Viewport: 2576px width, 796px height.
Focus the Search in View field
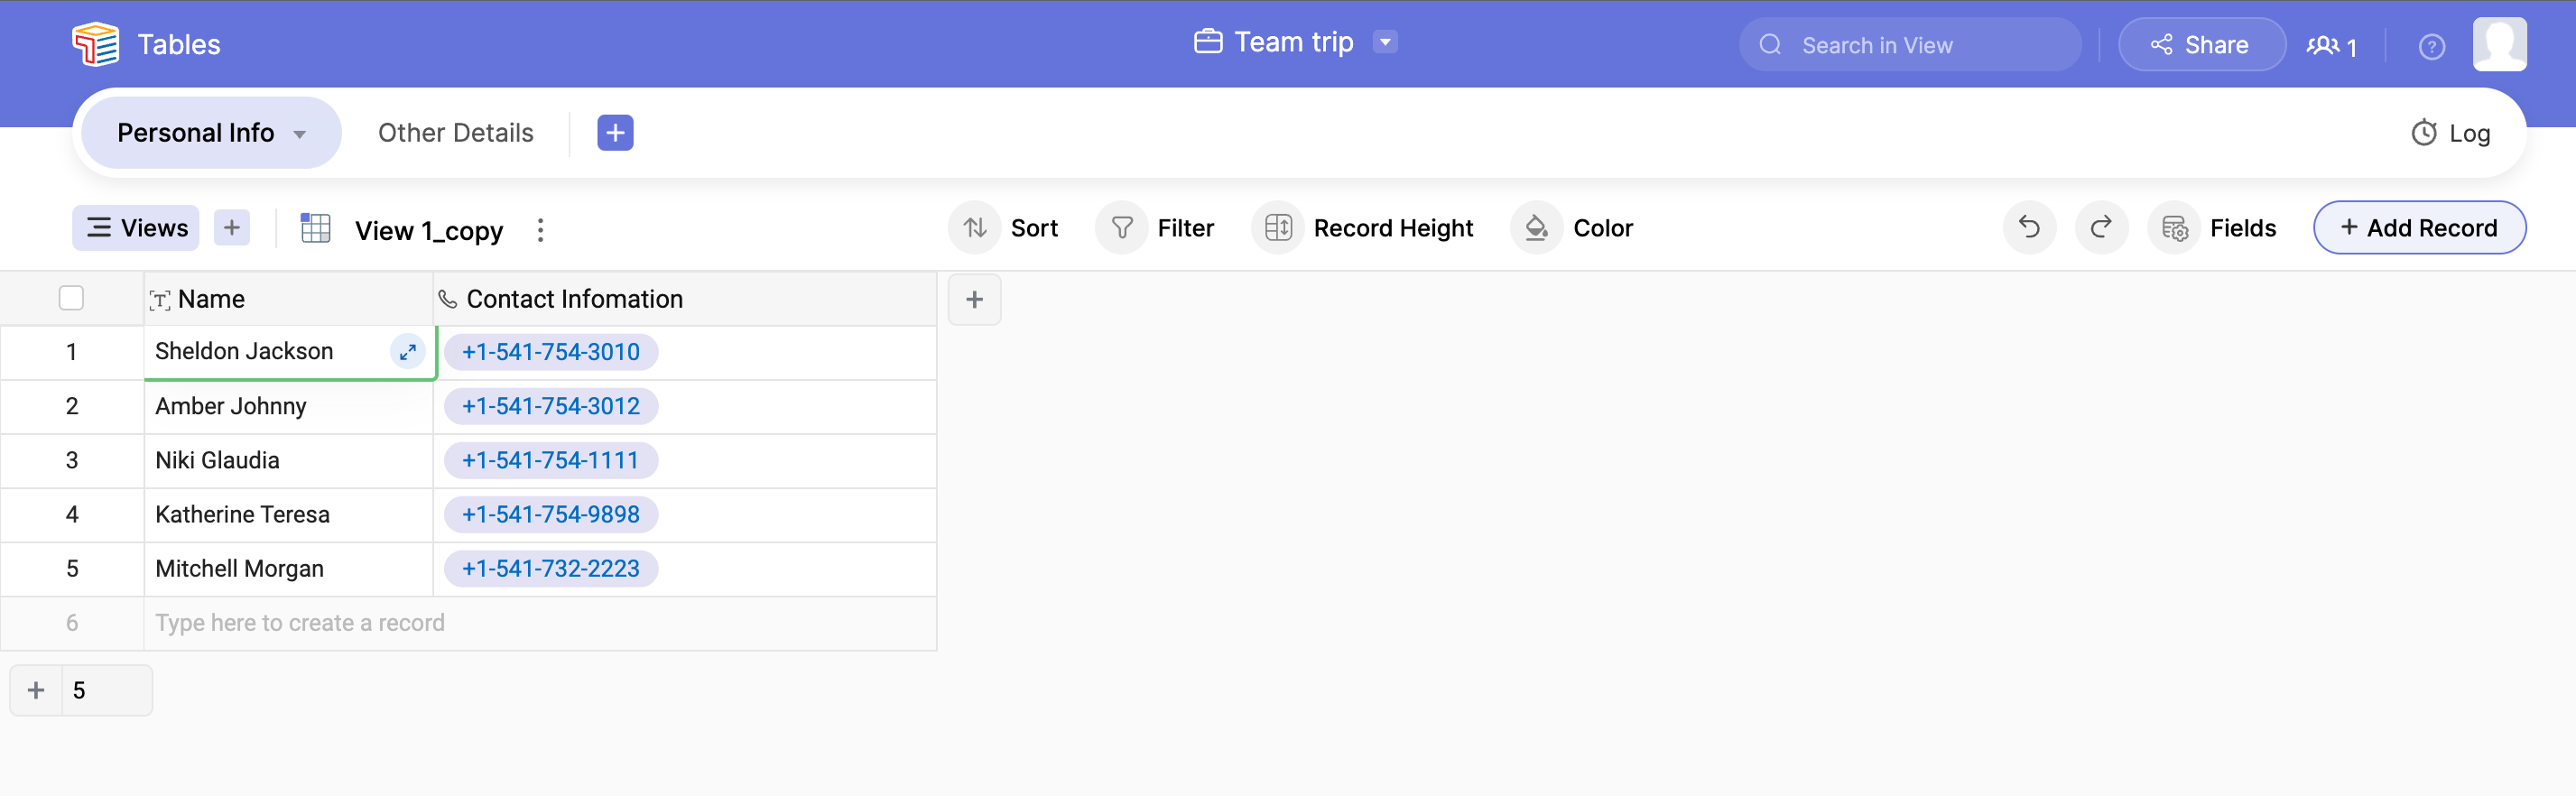pos(1910,45)
